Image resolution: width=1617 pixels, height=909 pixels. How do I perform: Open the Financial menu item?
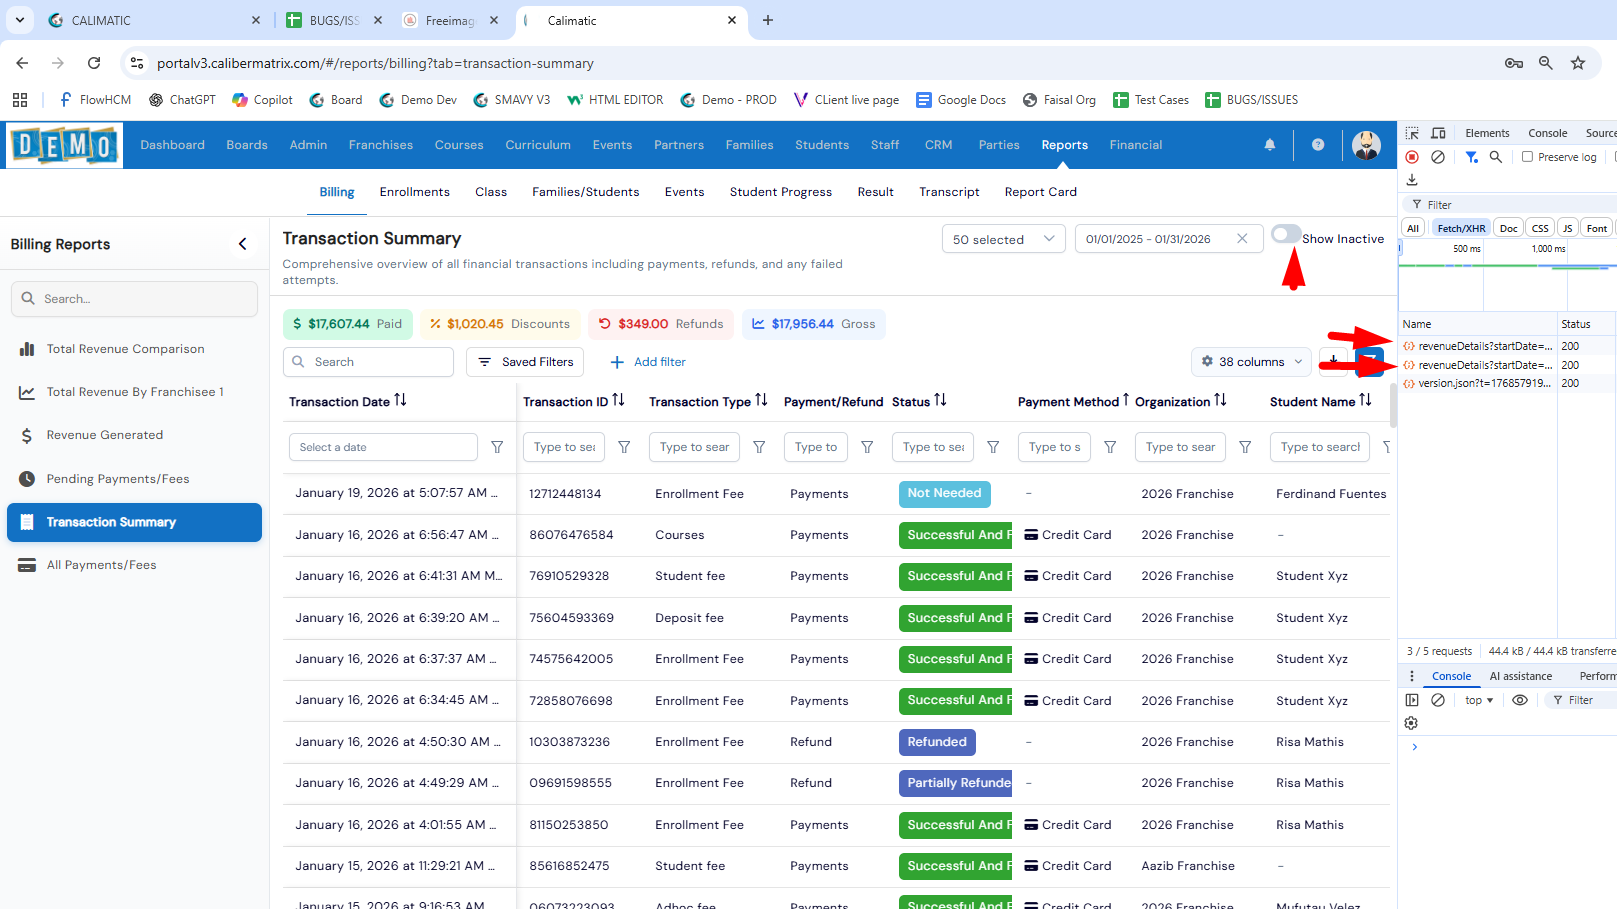(x=1135, y=145)
